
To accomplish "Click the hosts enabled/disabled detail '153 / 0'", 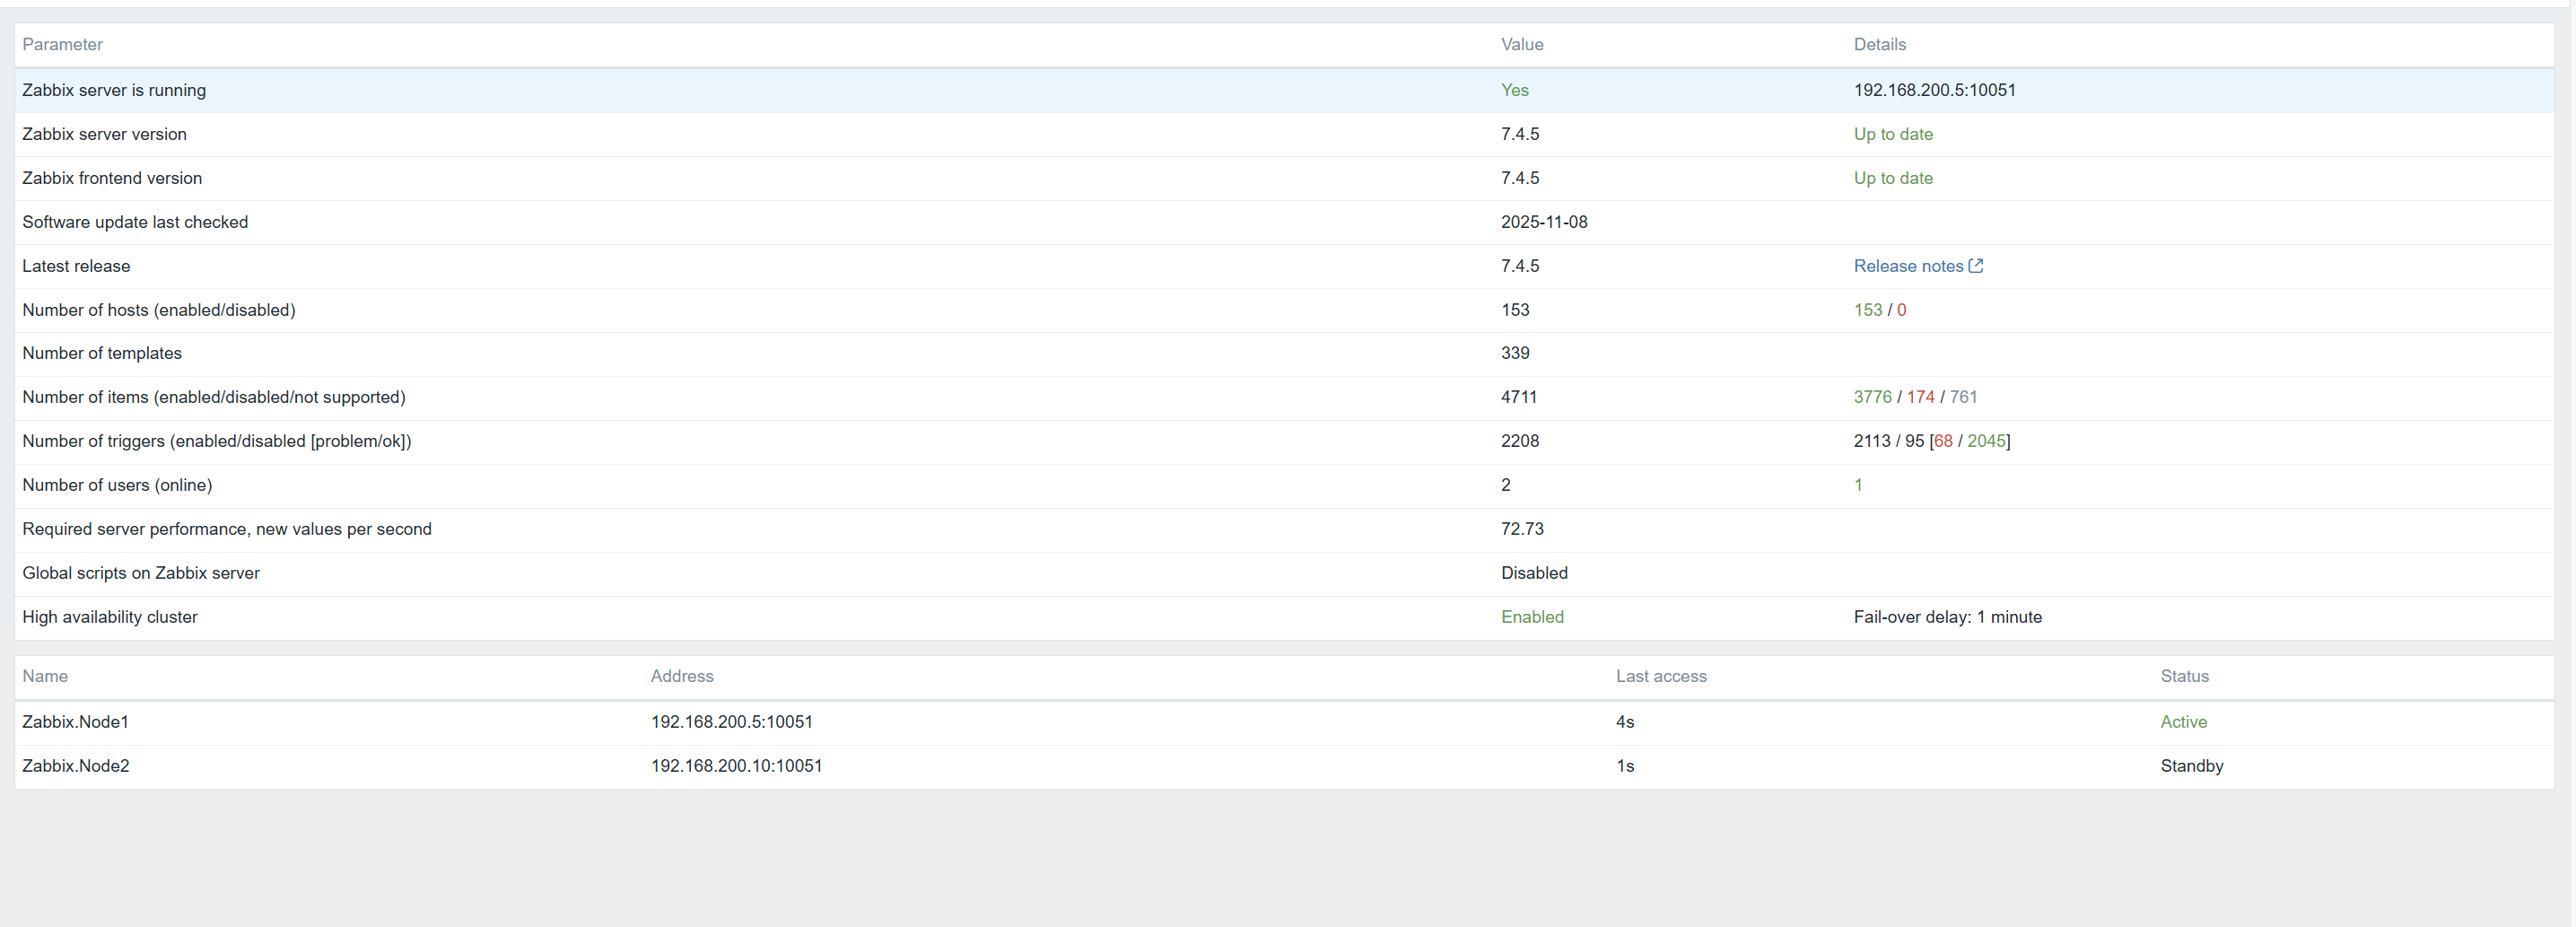I will pos(1880,310).
